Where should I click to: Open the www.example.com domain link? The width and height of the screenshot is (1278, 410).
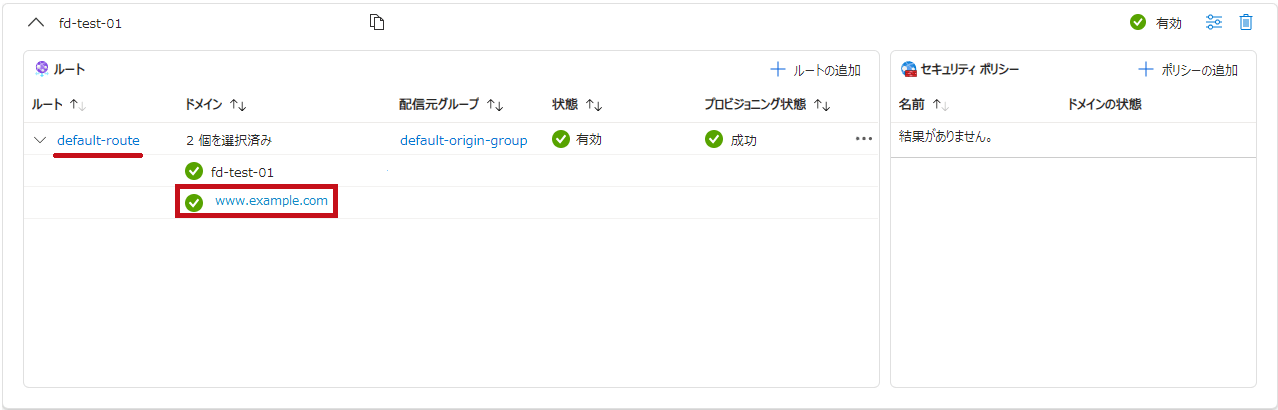pos(271,202)
